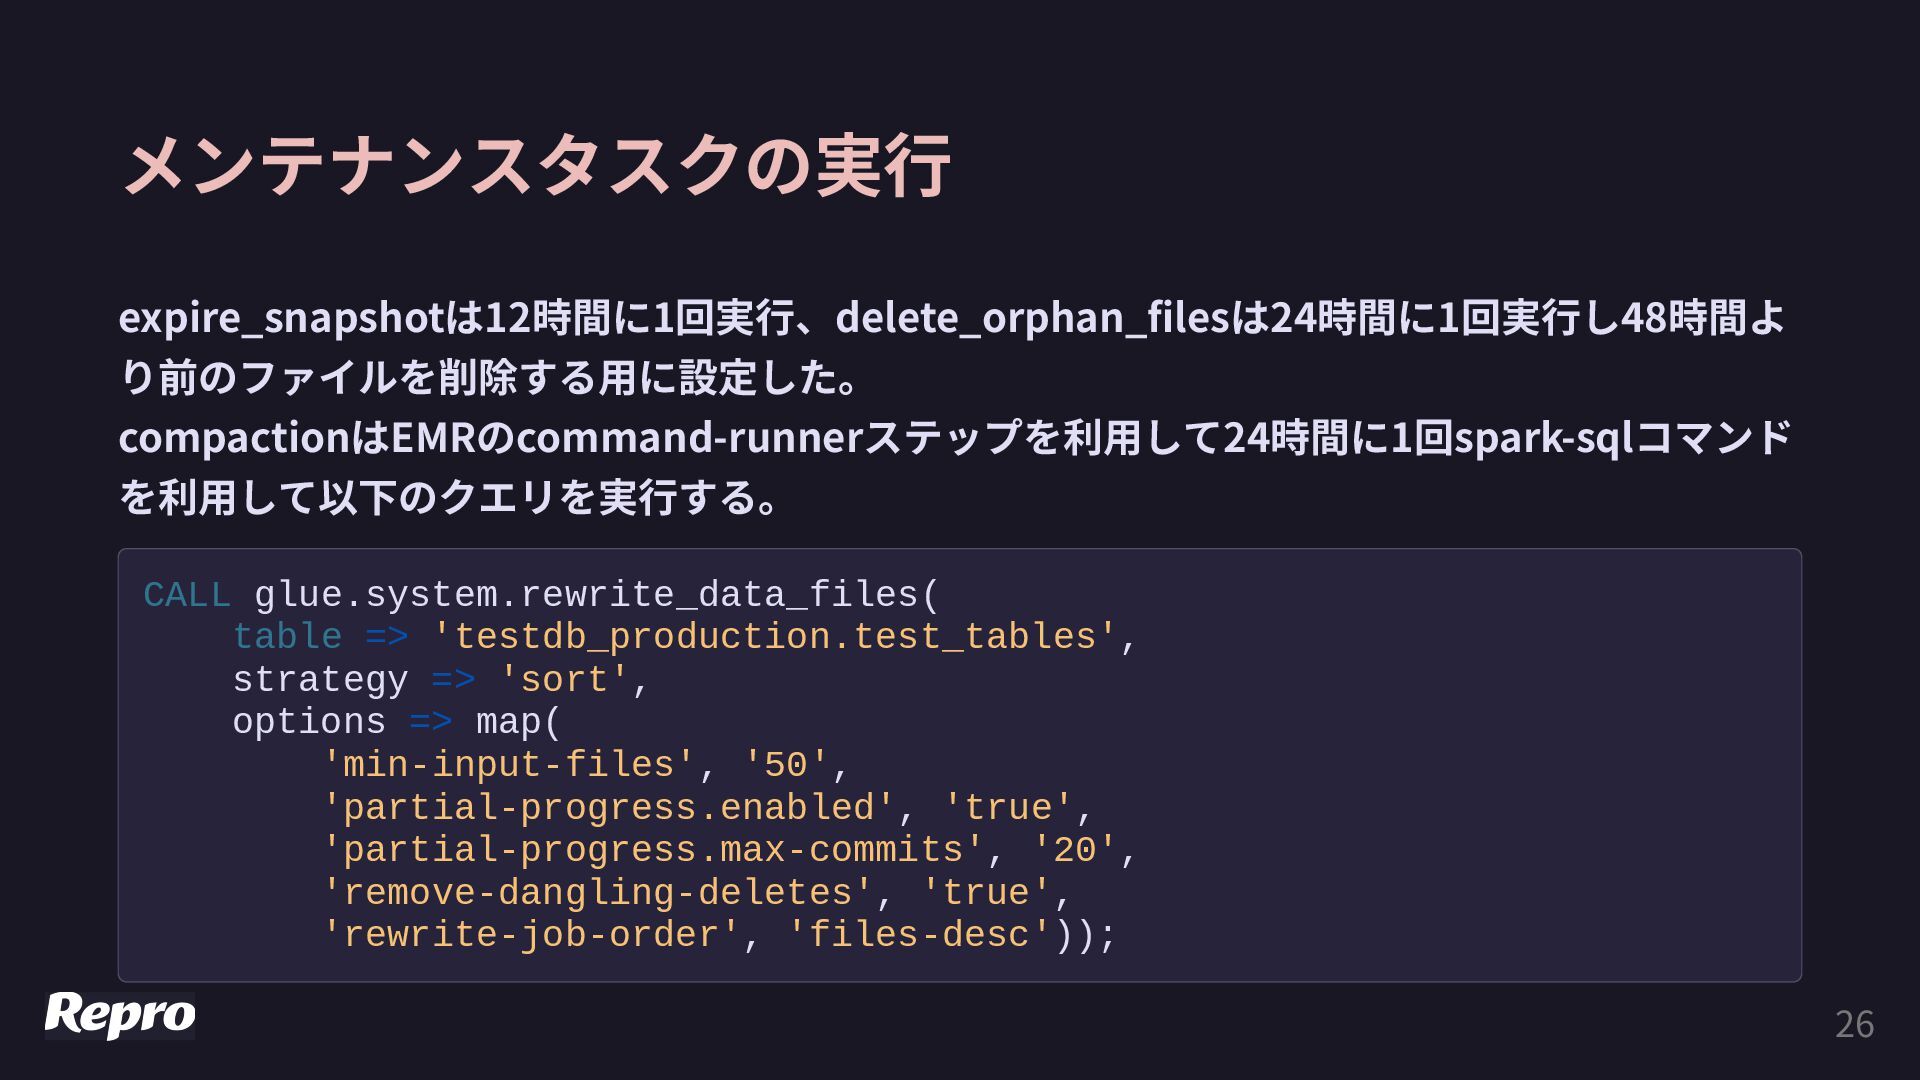This screenshot has height=1080, width=1920.
Task: Click the delete_orphan_files word in the paragraph
Action: coord(1031,318)
